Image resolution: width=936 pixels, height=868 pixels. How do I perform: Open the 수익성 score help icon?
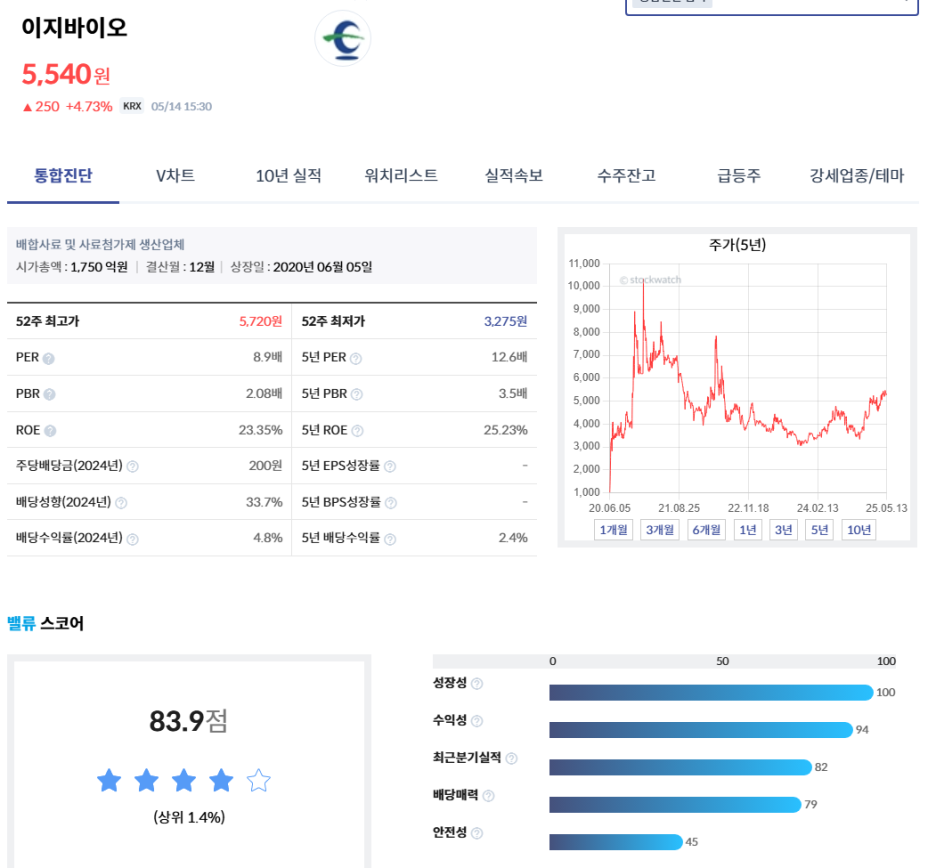477,721
